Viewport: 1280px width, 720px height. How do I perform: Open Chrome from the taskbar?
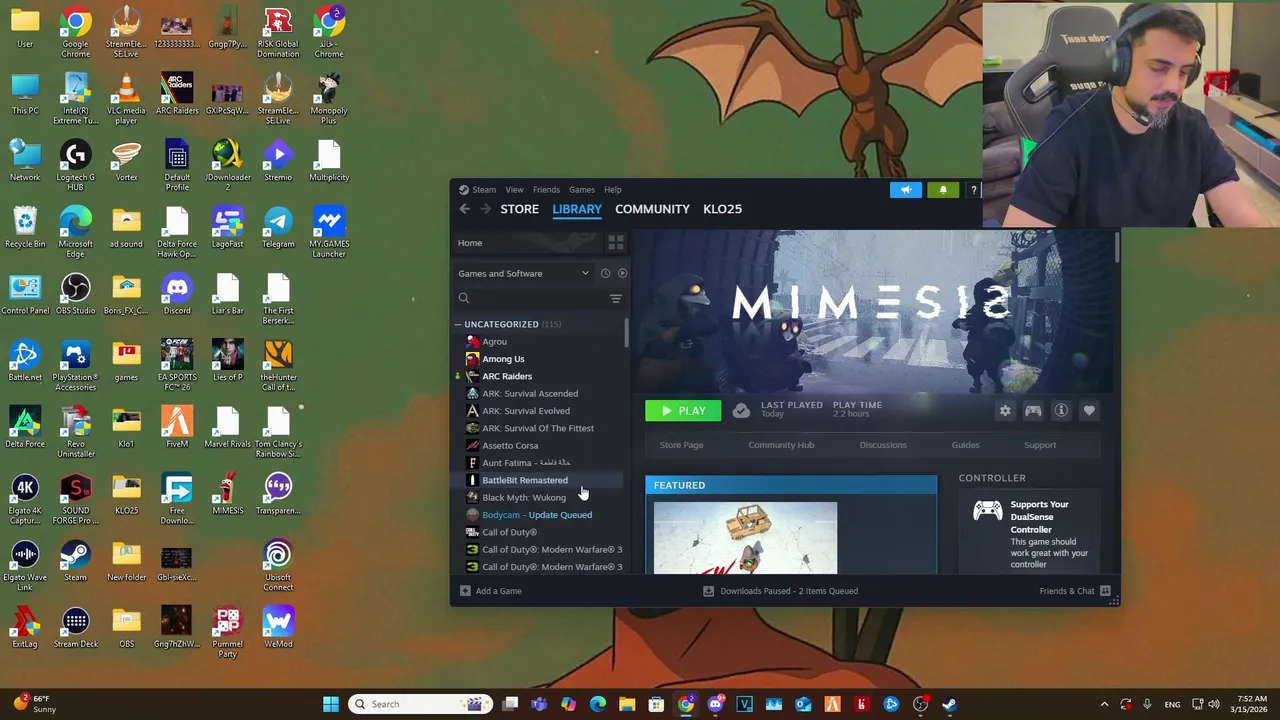click(686, 704)
